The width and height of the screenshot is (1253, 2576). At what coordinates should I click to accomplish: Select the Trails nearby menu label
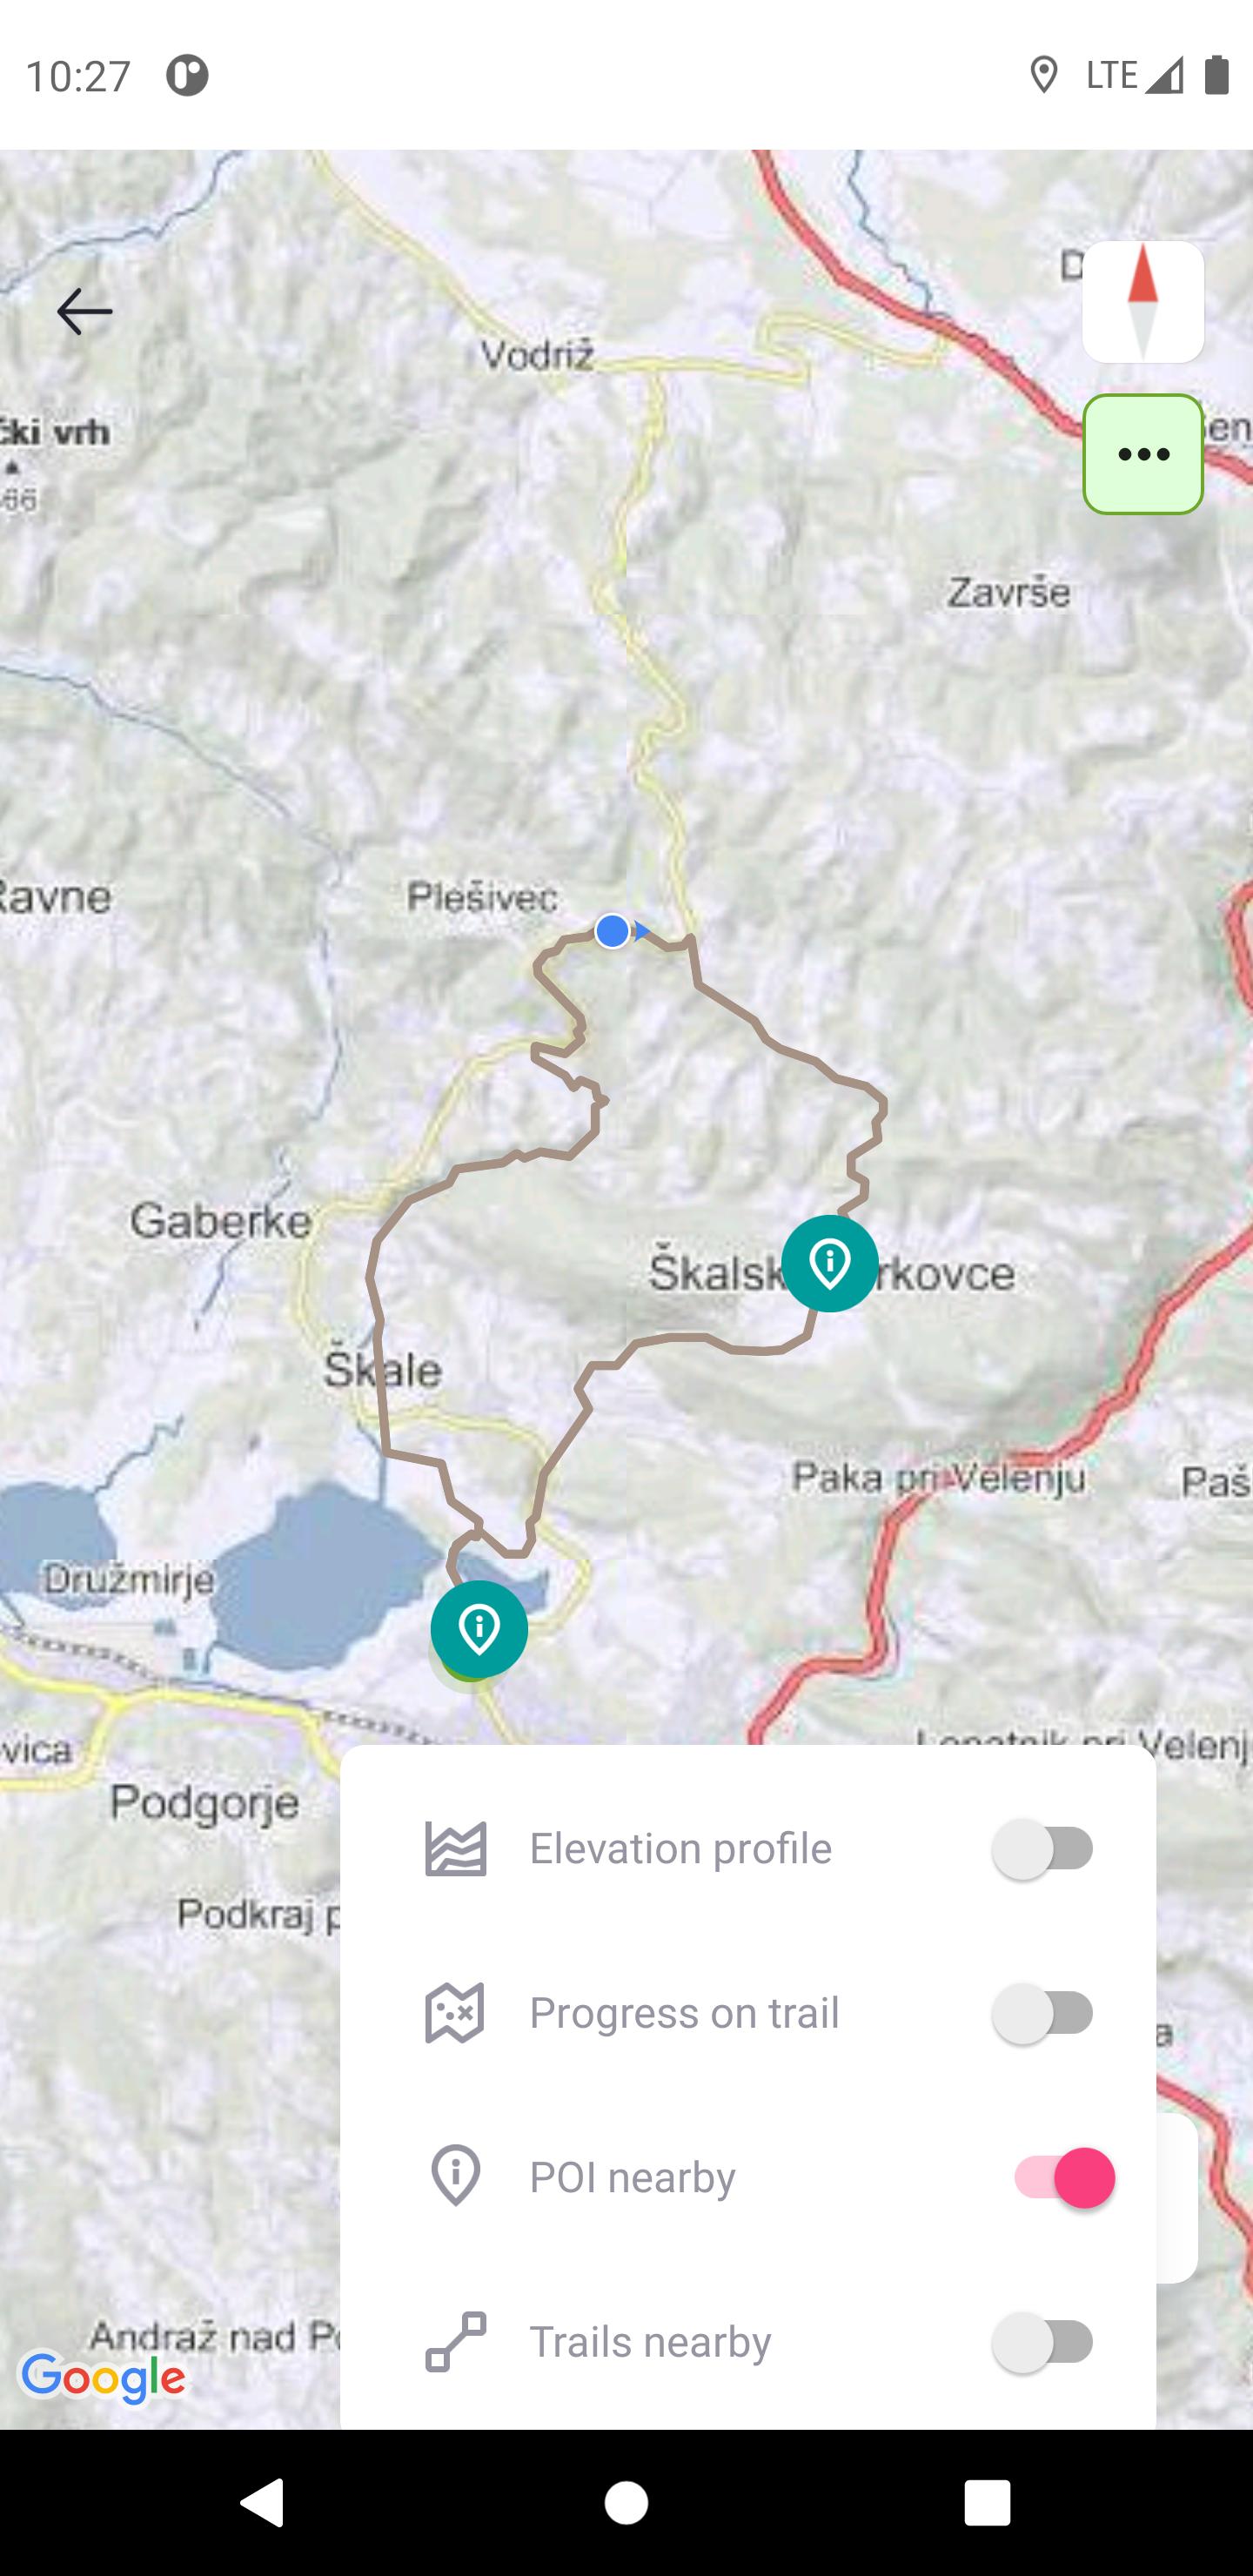[650, 2342]
